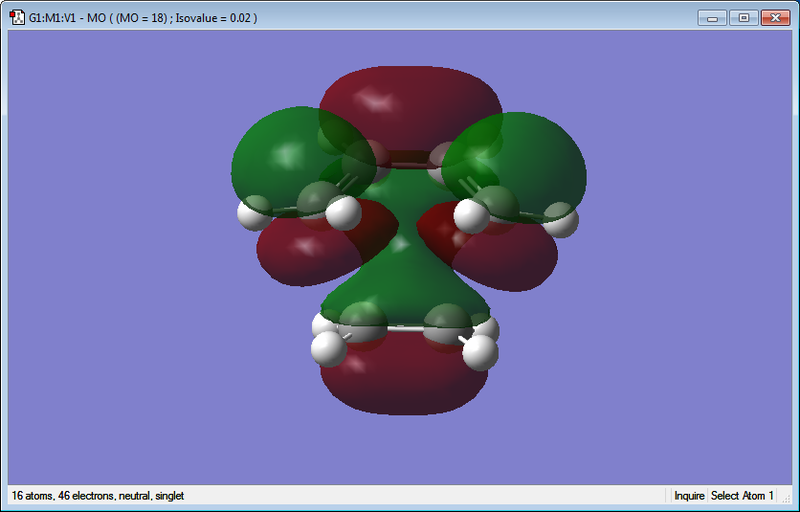Click the Inquire mode indicator in the status bar

pyautogui.click(x=689, y=496)
